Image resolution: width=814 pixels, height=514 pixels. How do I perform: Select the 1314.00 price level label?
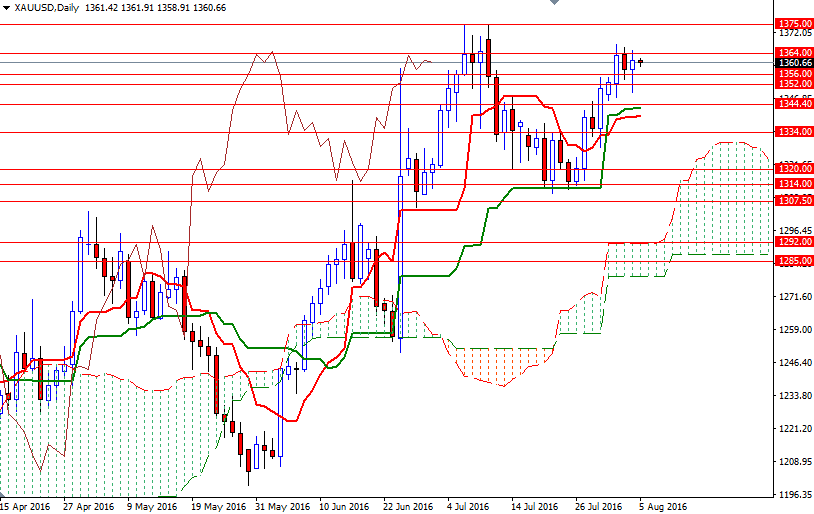[794, 184]
